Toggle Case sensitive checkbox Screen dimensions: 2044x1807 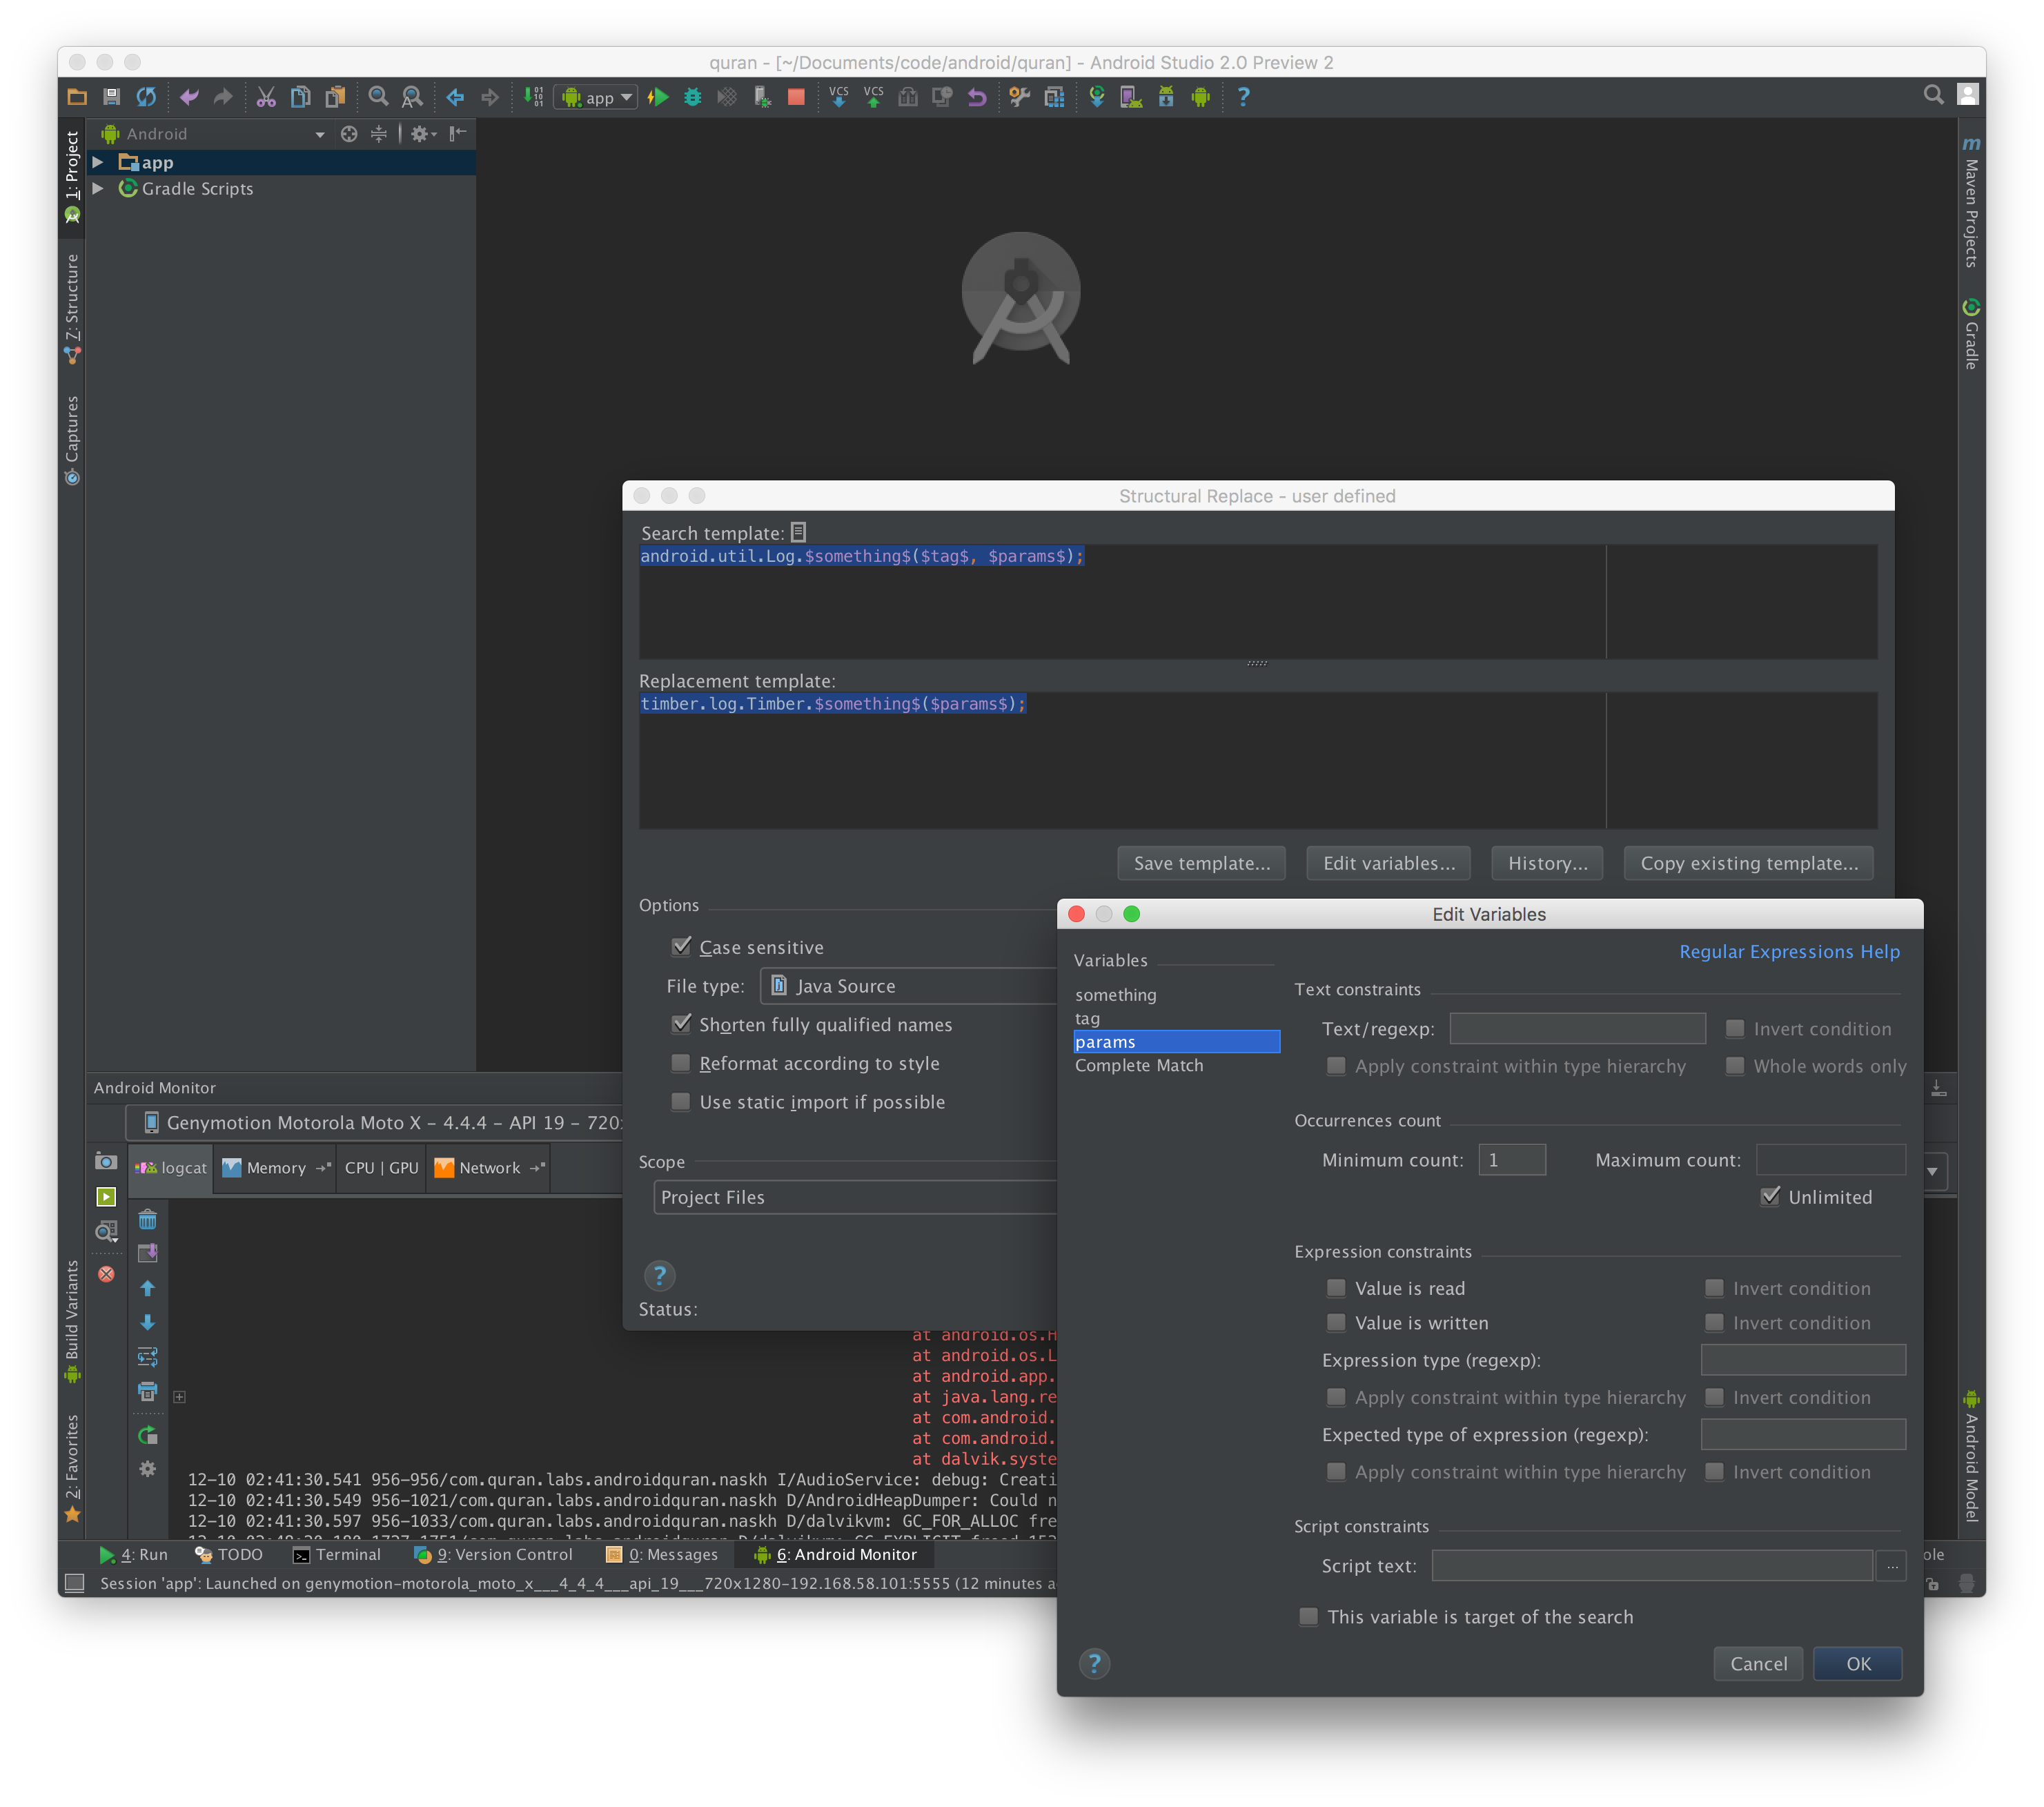[681, 946]
